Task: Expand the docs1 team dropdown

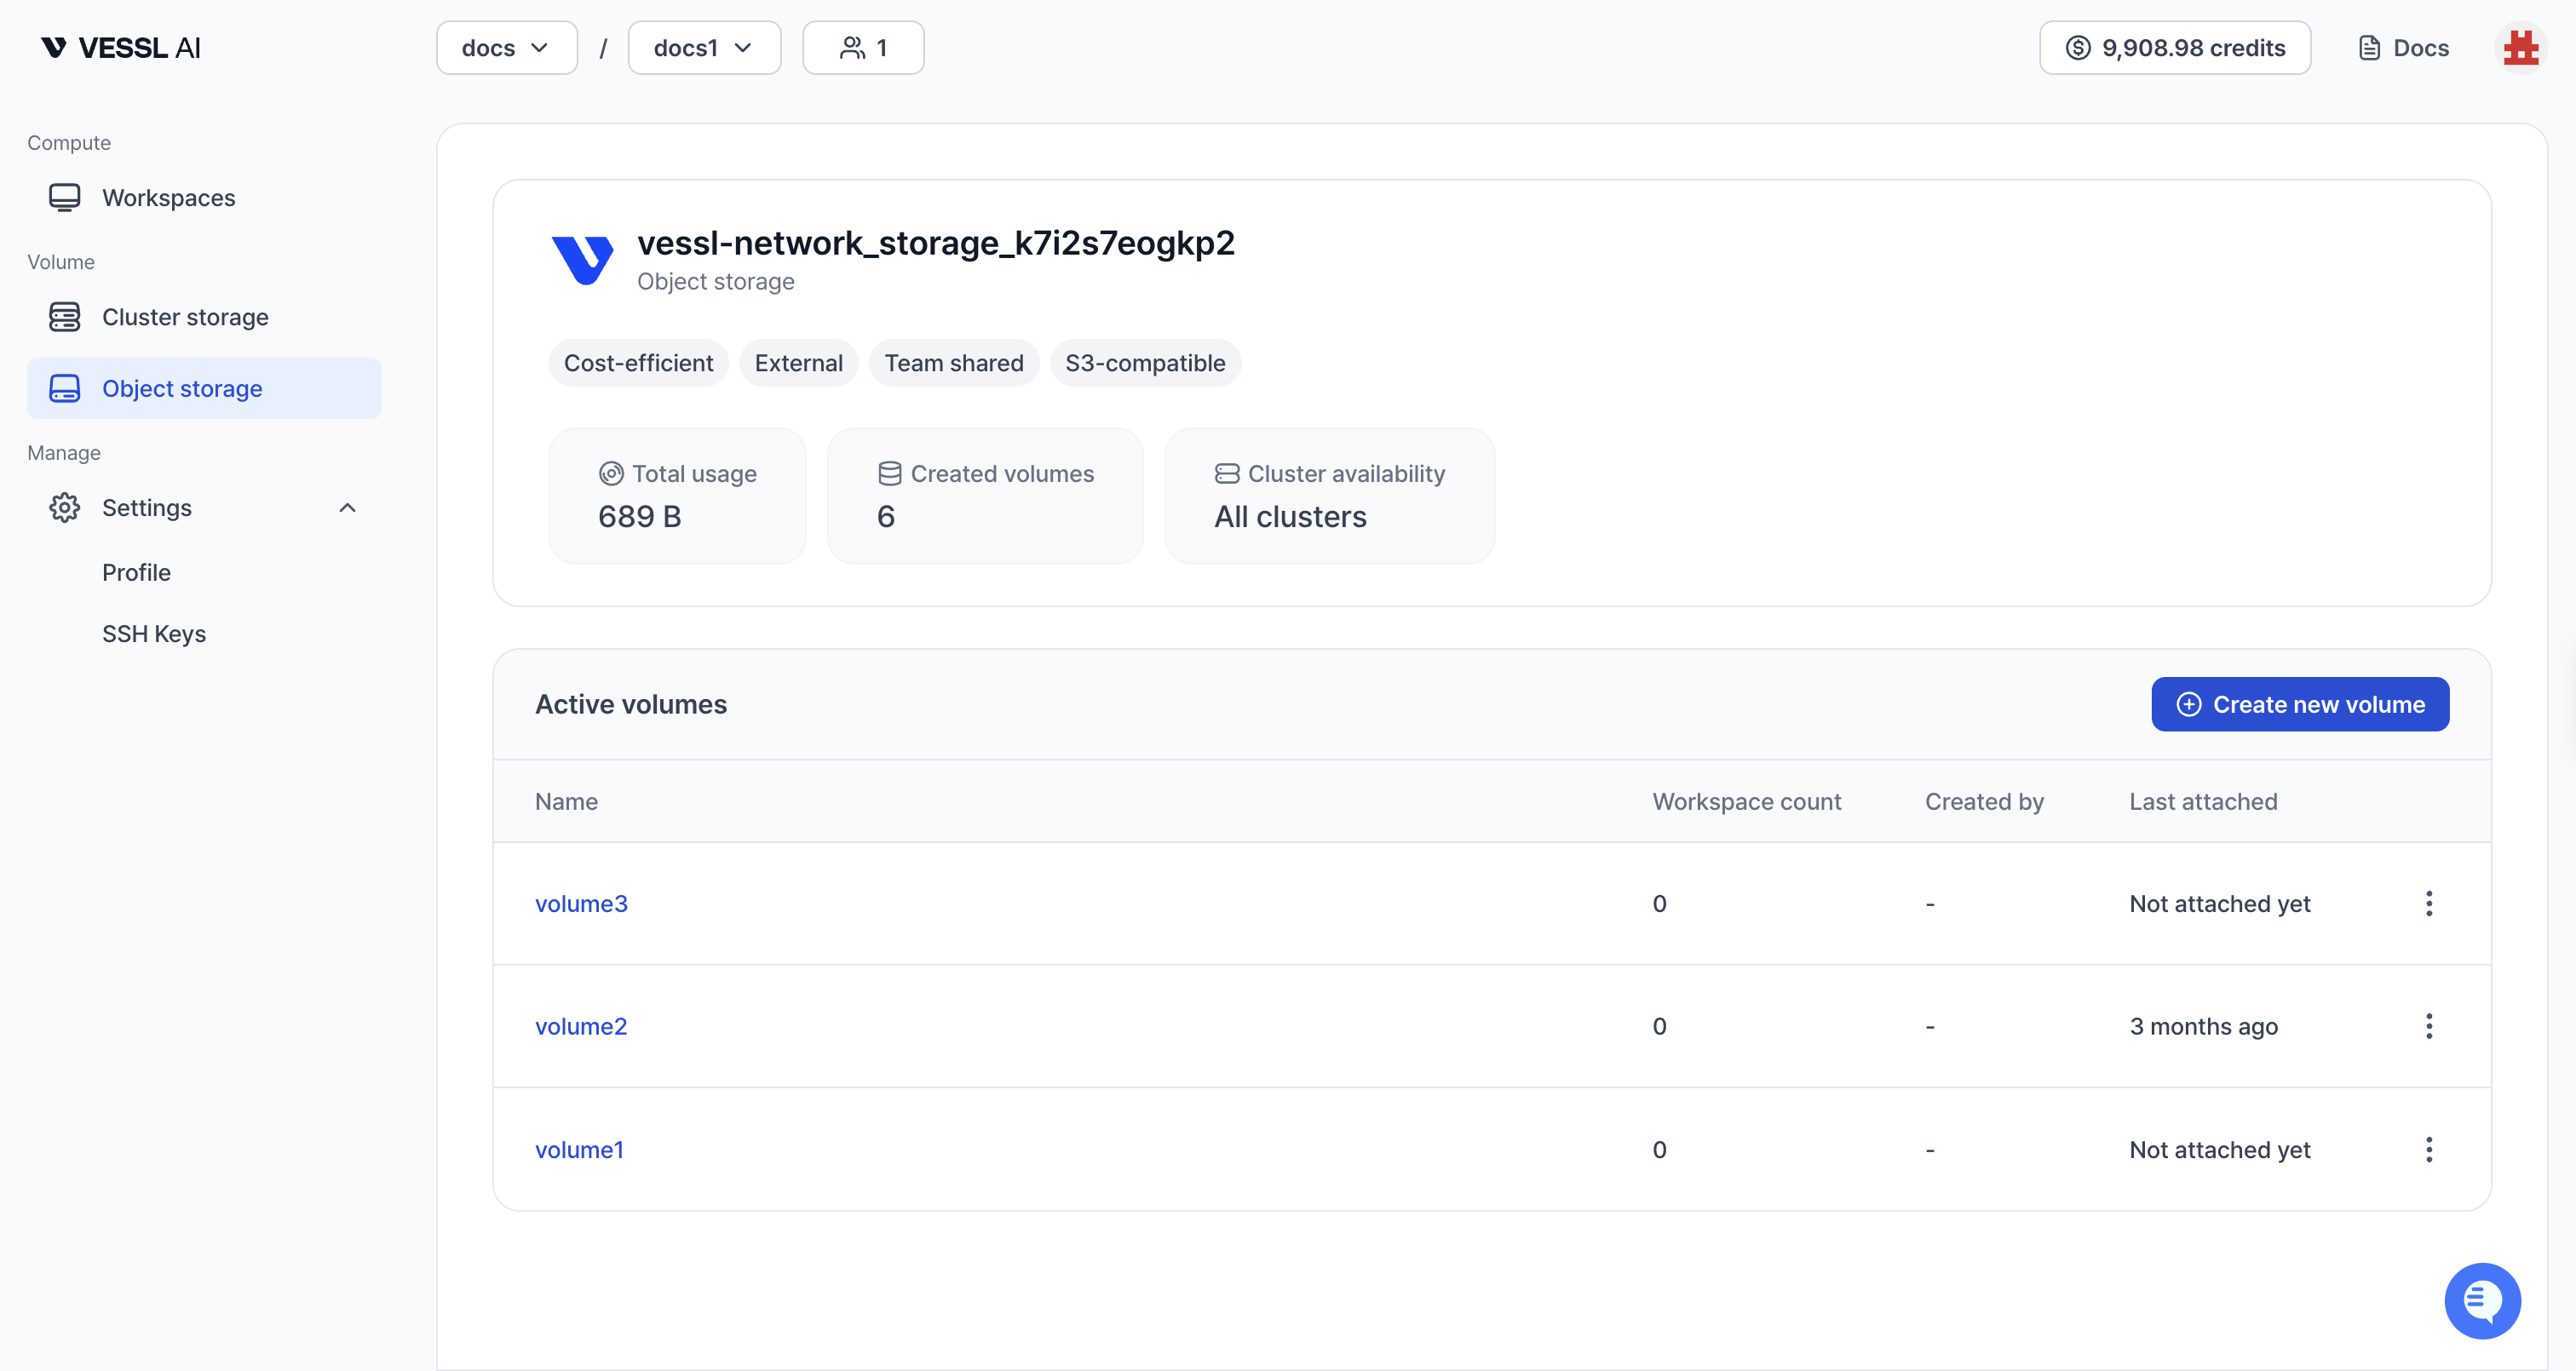Action: (703, 48)
